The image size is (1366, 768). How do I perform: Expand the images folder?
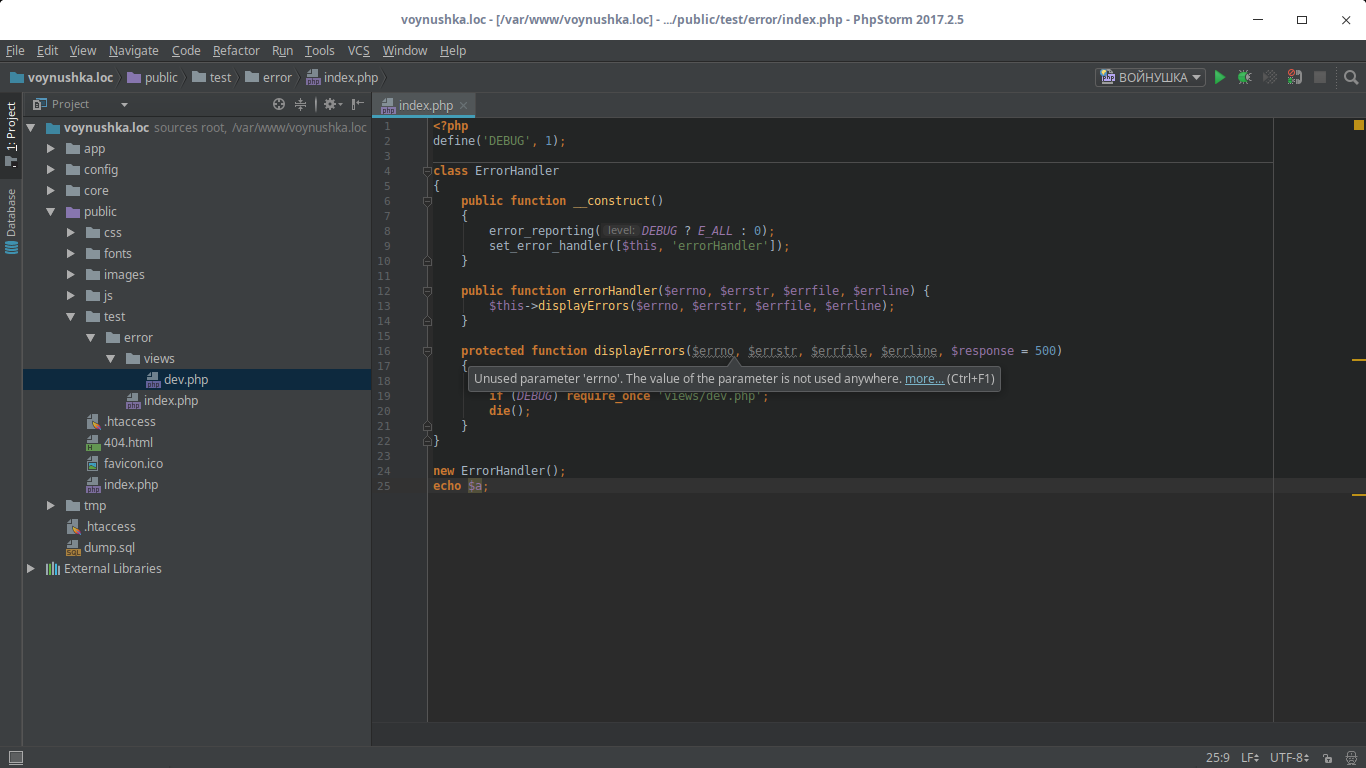[71, 274]
